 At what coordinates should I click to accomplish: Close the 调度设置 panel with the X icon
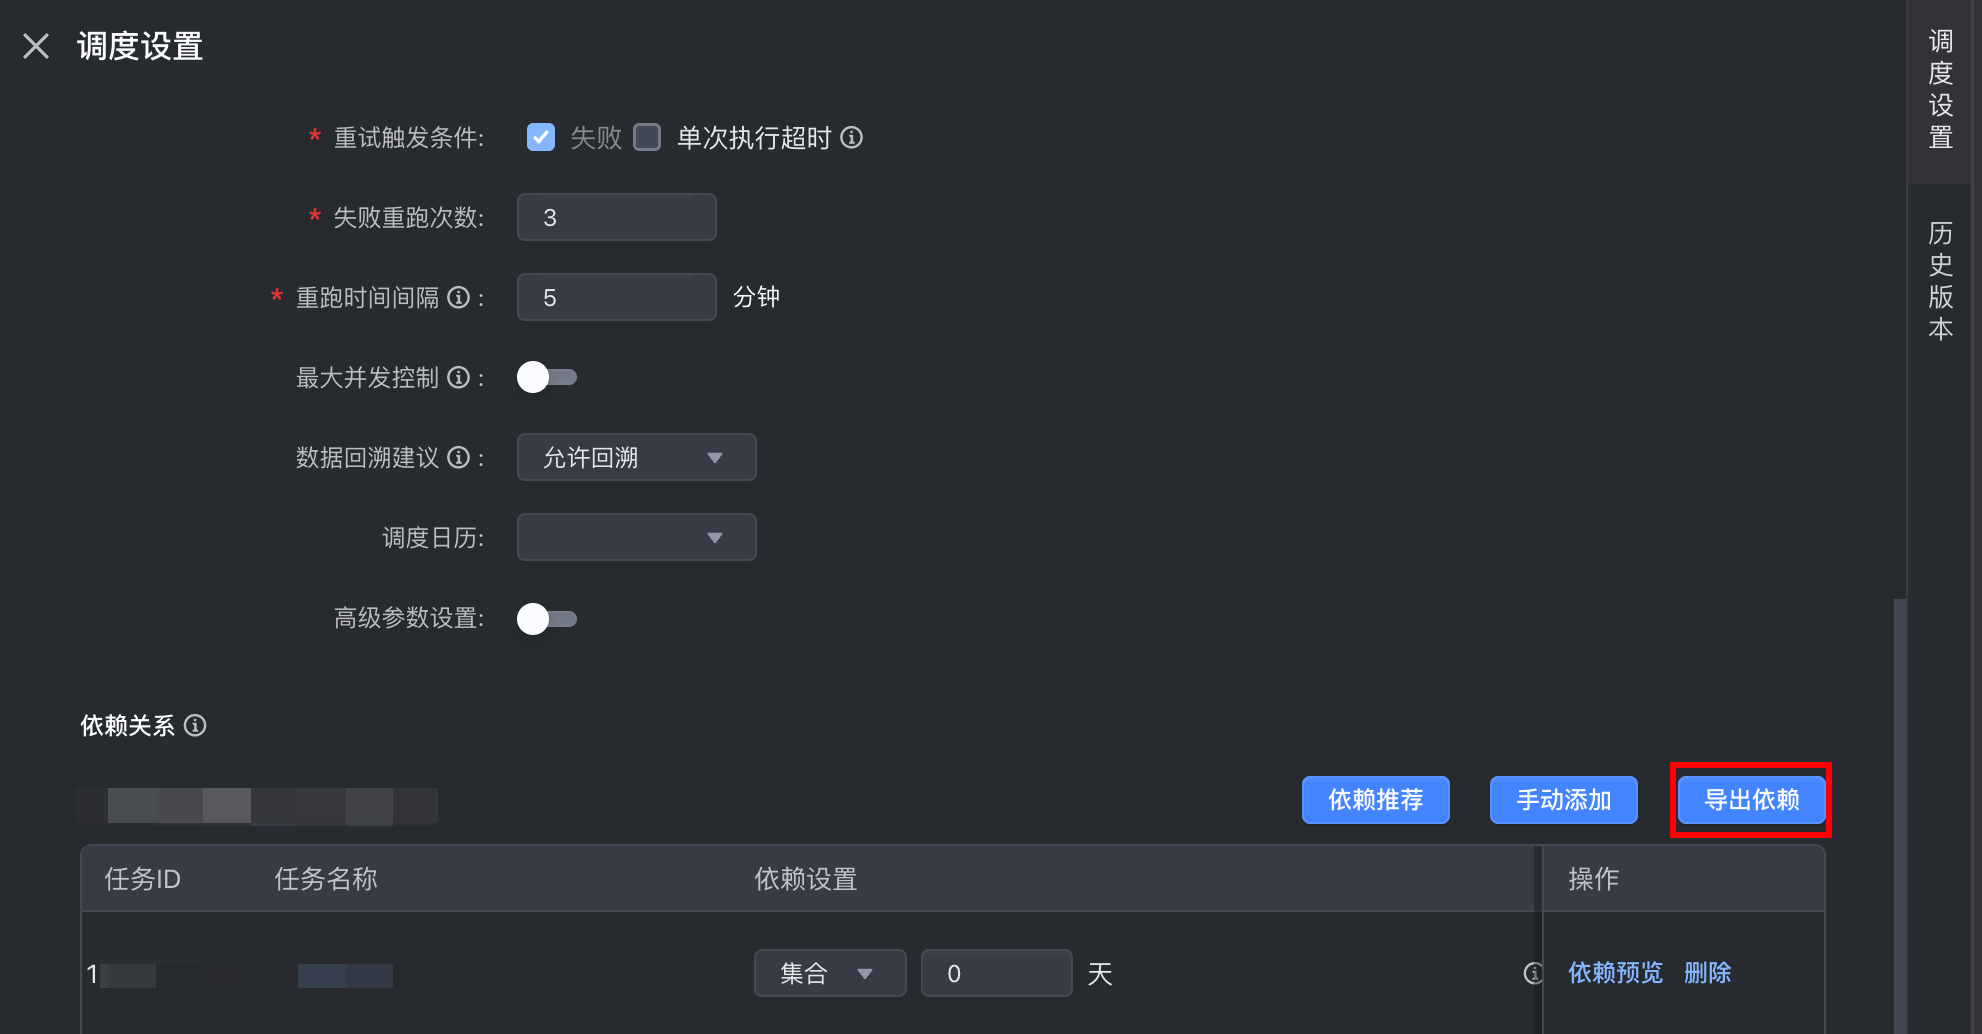[x=36, y=46]
